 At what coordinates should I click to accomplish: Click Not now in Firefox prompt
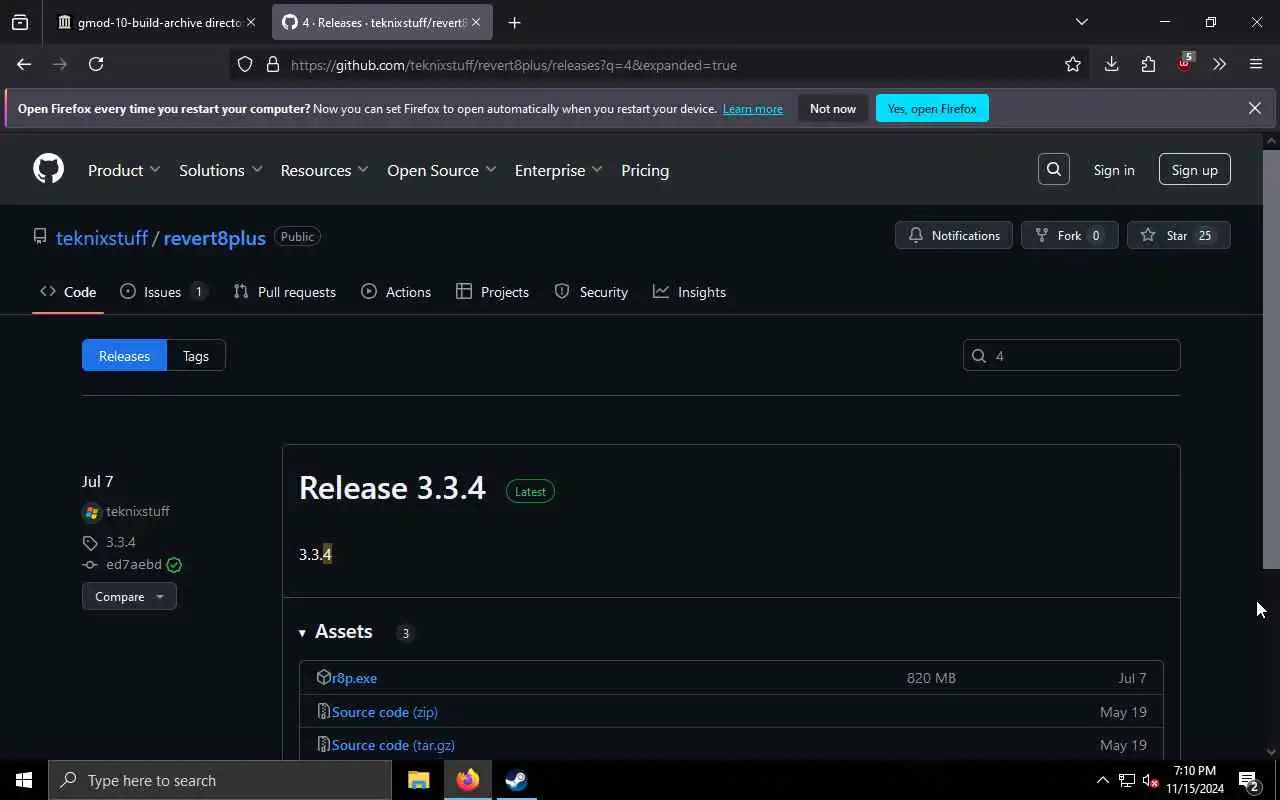click(x=833, y=108)
